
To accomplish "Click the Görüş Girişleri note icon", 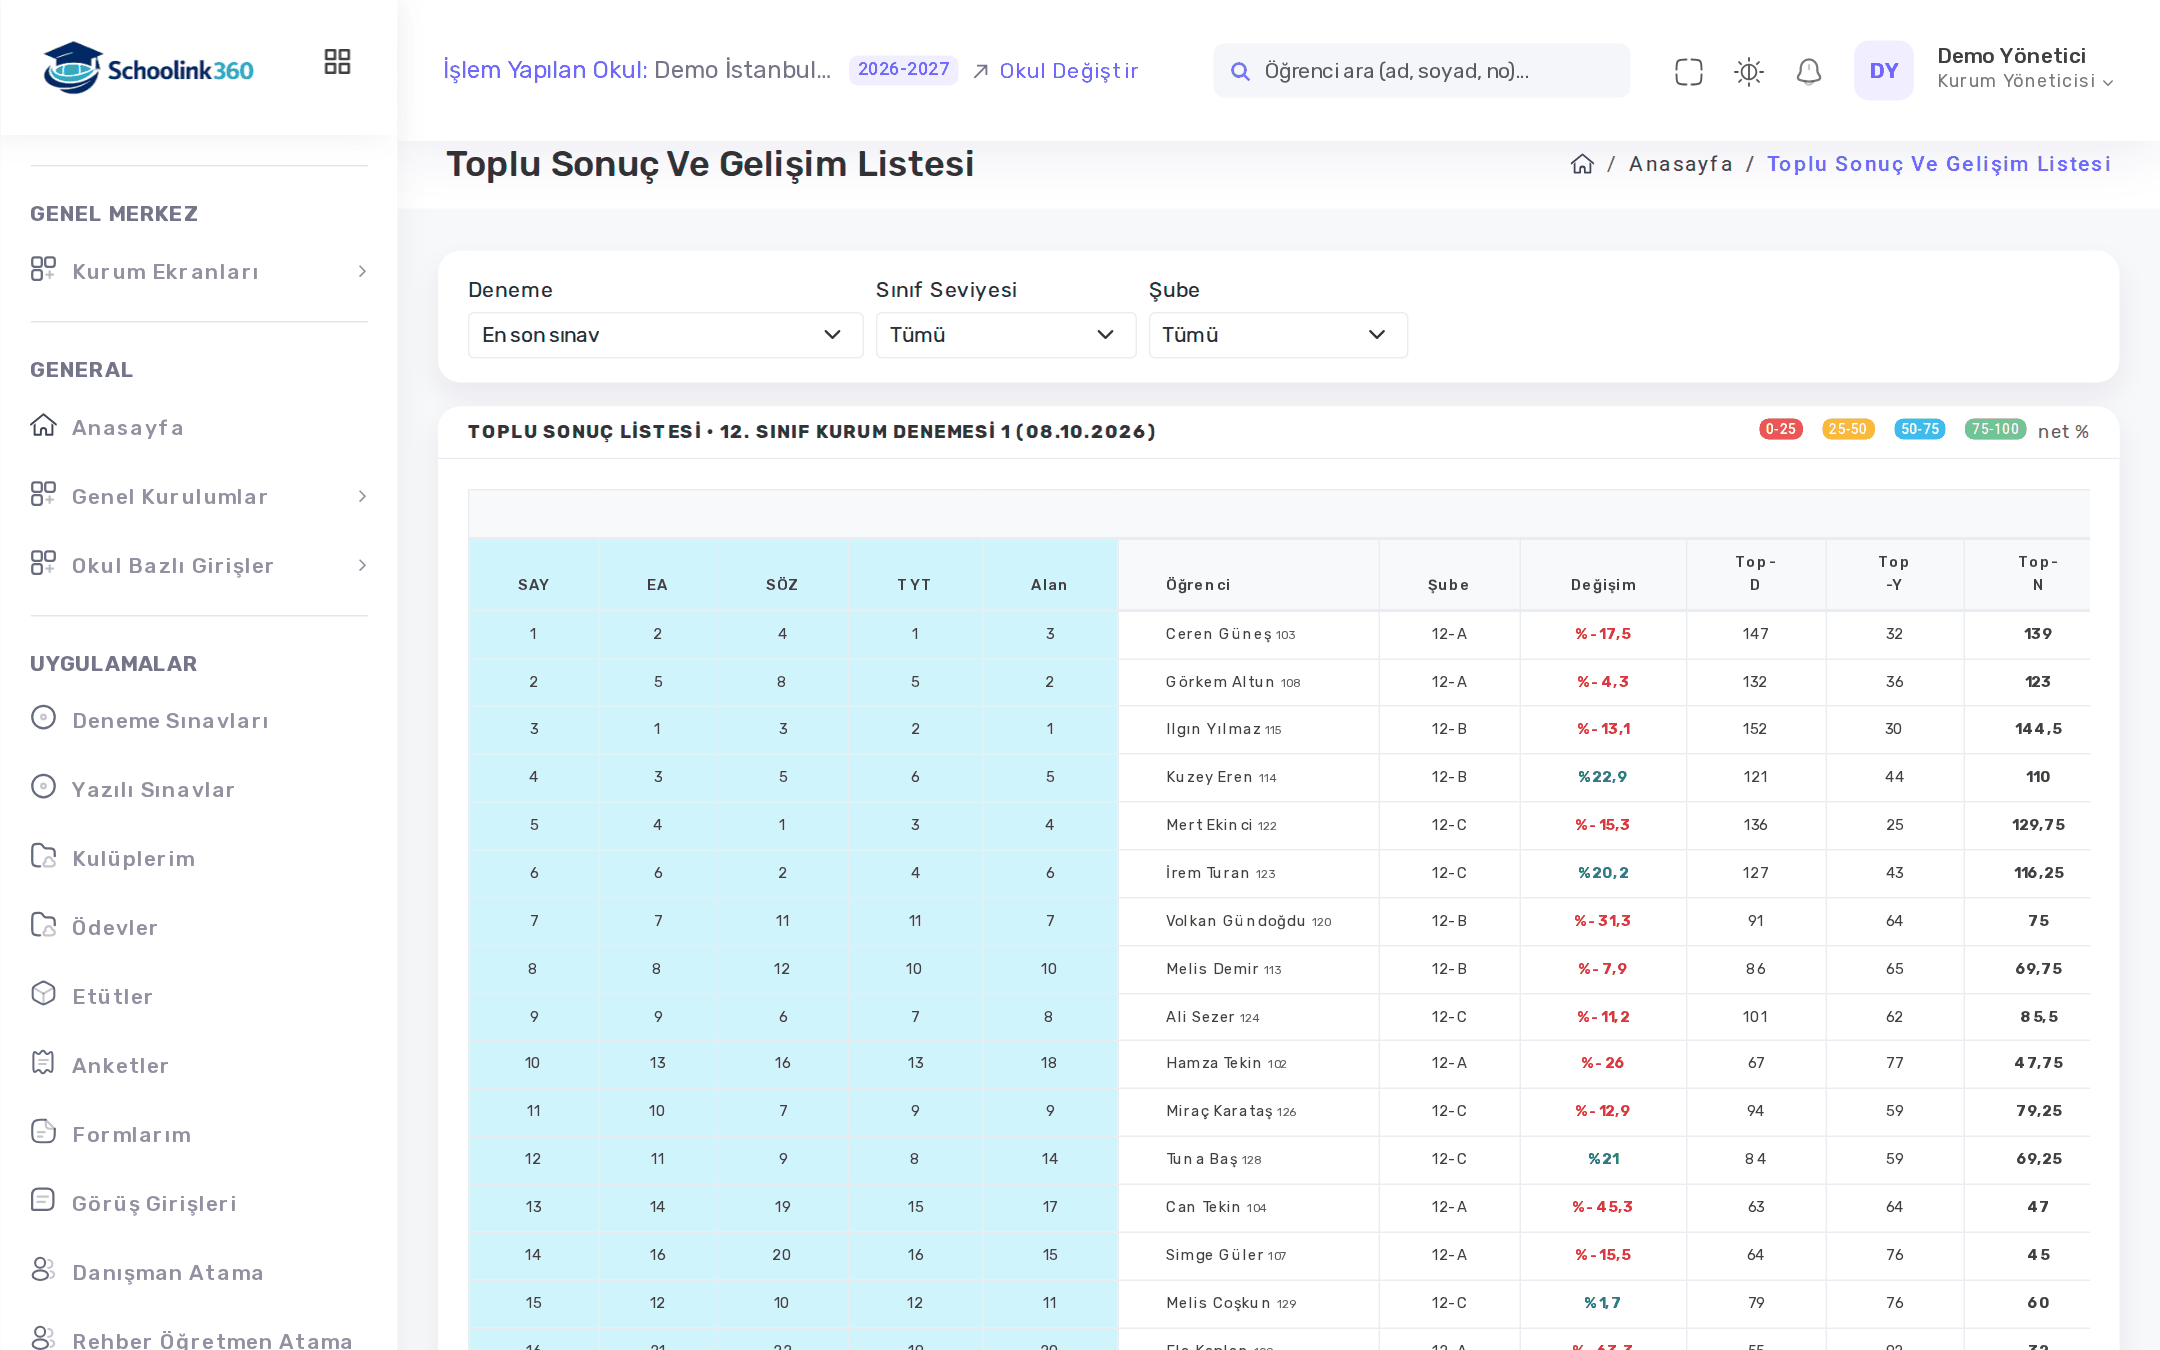I will click(43, 1200).
